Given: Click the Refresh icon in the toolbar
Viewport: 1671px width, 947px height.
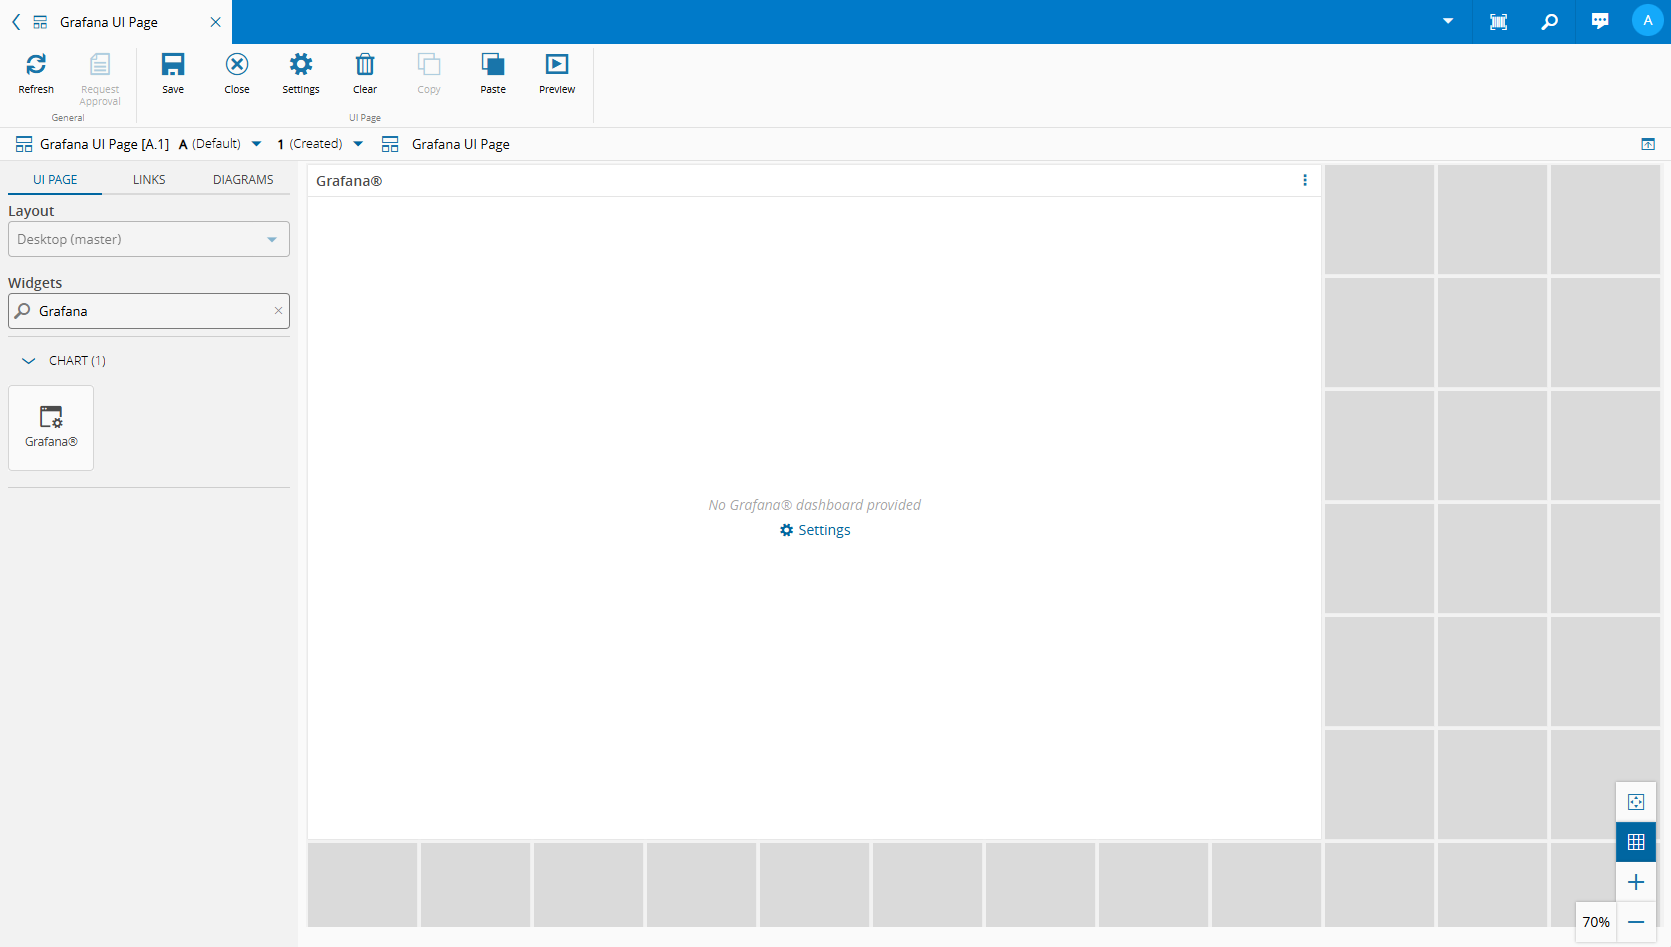Looking at the screenshot, I should pos(36,65).
